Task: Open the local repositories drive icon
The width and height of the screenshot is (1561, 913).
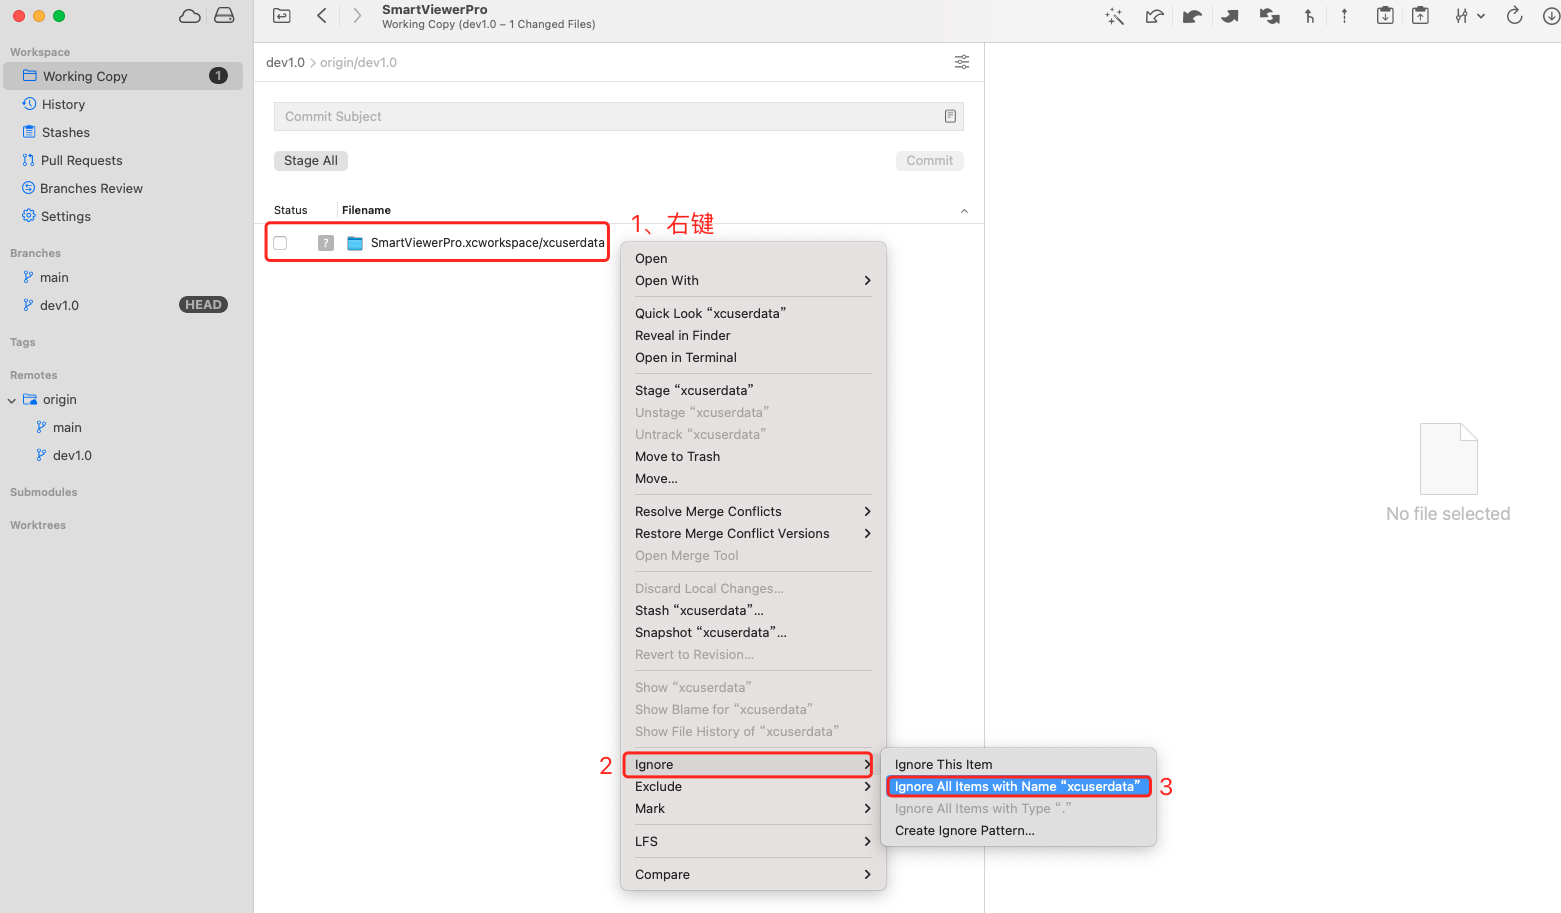Action: (x=224, y=16)
